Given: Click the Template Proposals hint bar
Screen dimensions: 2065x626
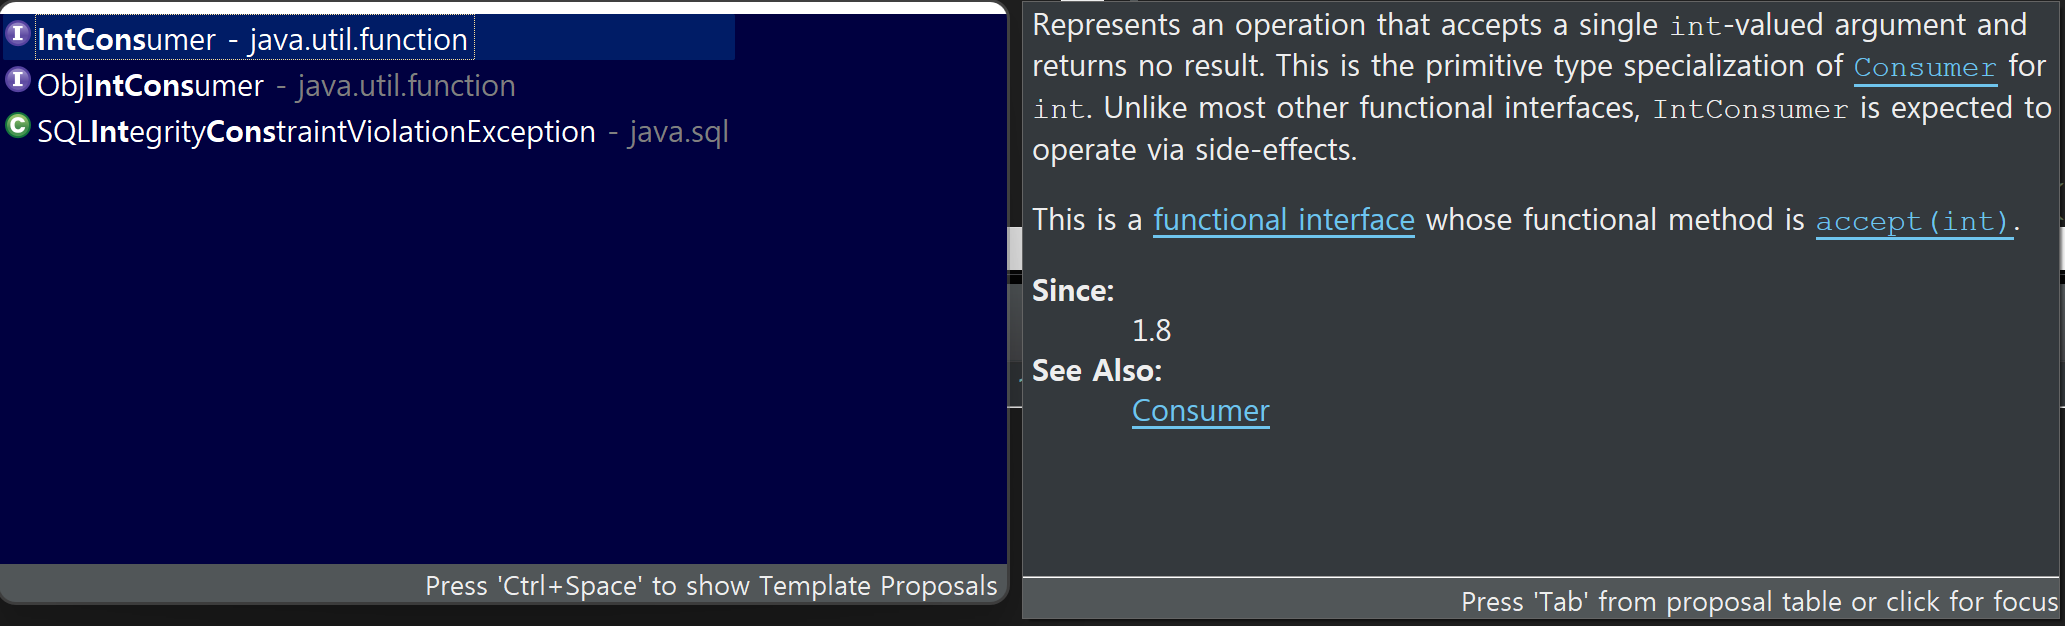Looking at the screenshot, I should 503,585.
